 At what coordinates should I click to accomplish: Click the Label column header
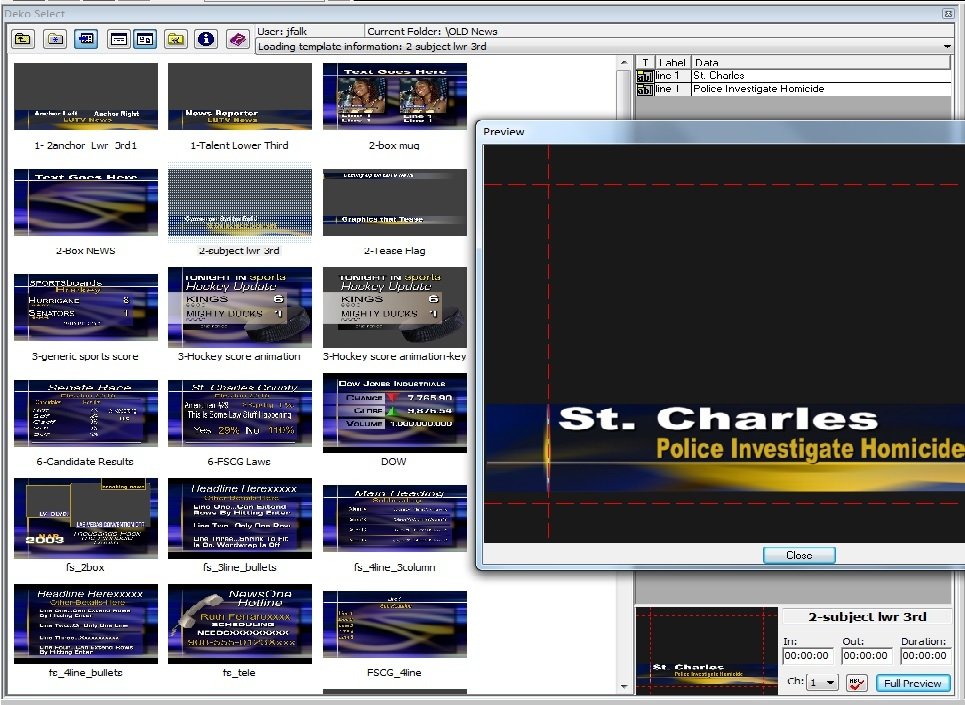coord(672,62)
